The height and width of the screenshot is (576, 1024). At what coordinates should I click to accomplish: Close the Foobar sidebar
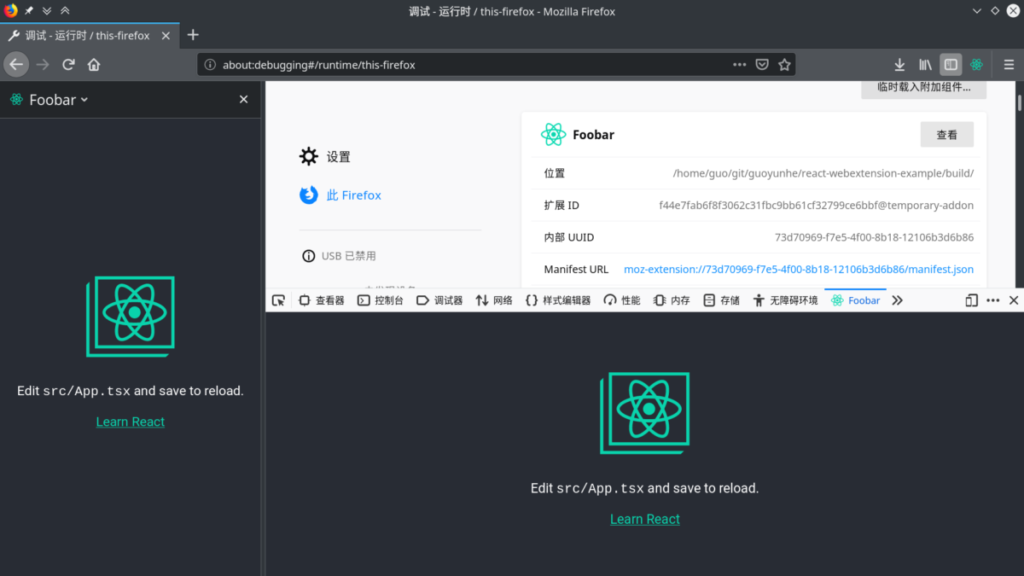(x=244, y=99)
